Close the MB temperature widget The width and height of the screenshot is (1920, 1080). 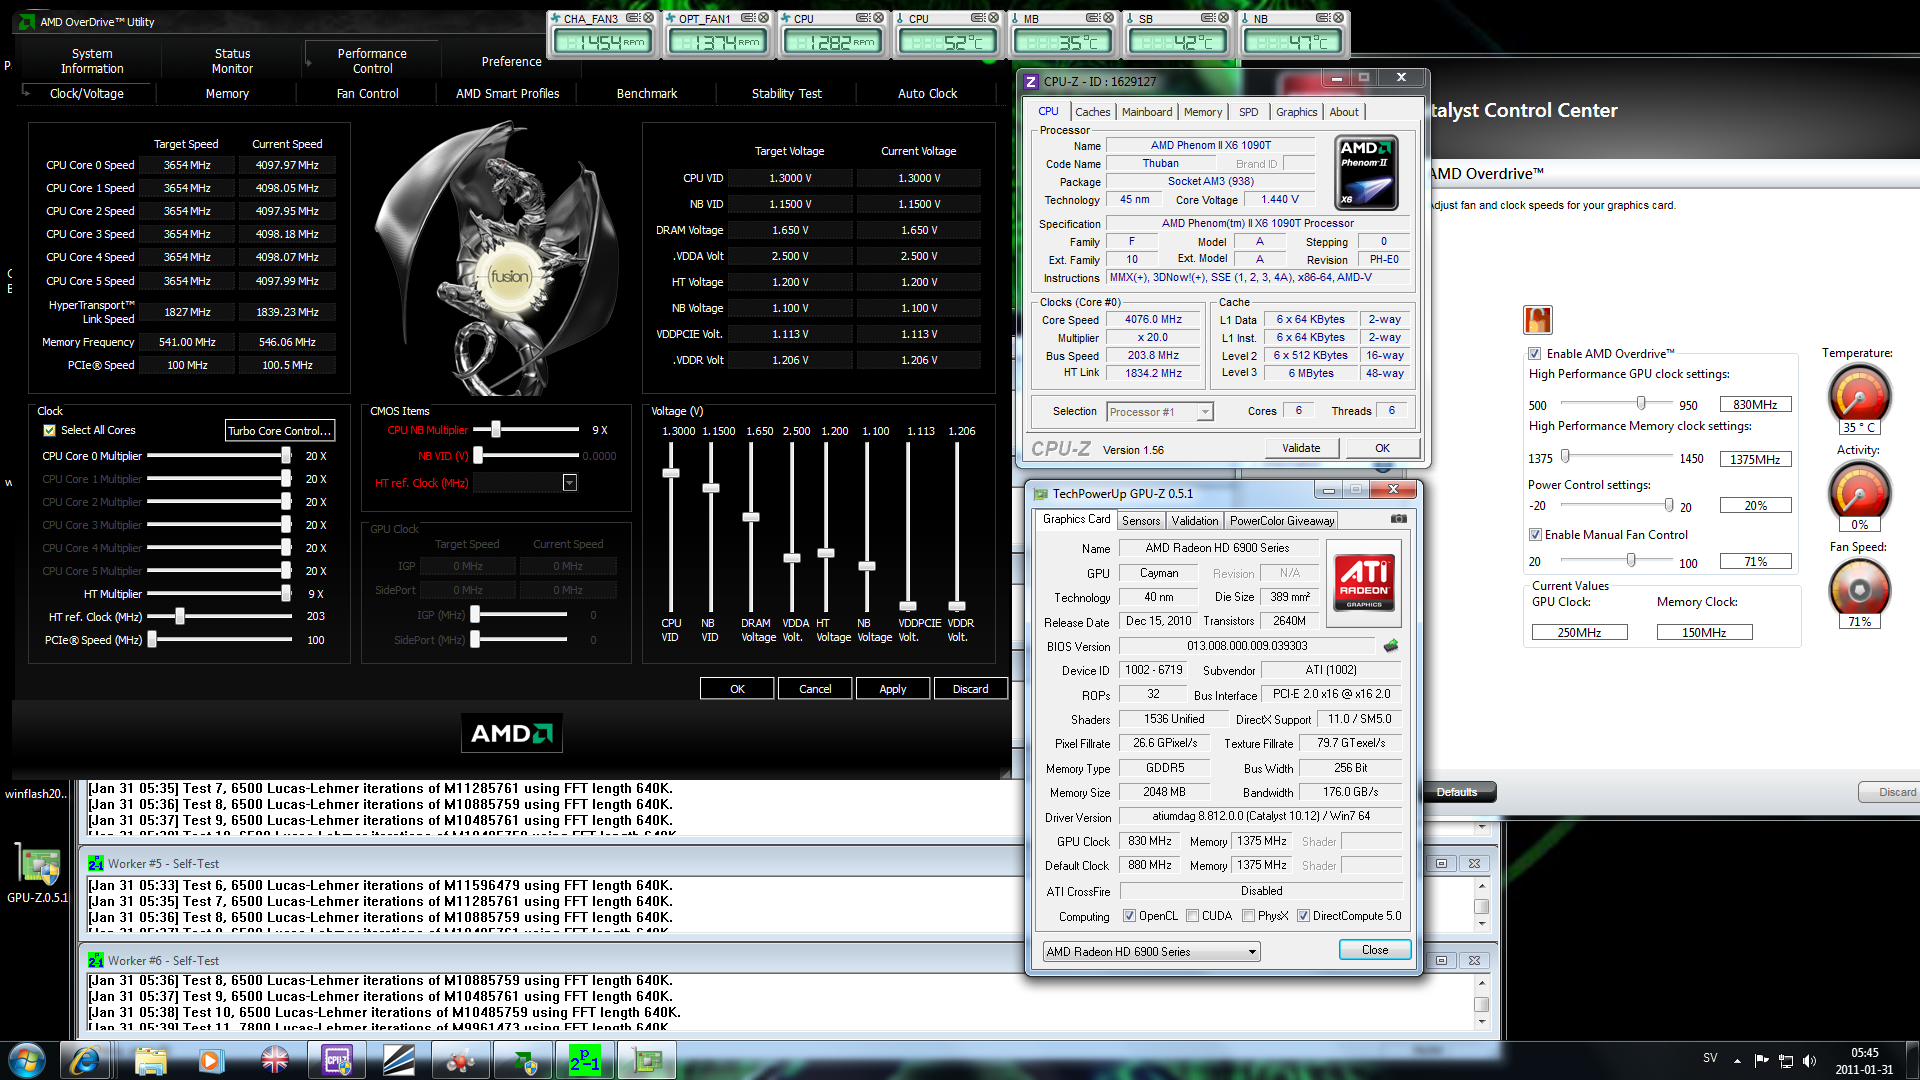tap(1108, 18)
